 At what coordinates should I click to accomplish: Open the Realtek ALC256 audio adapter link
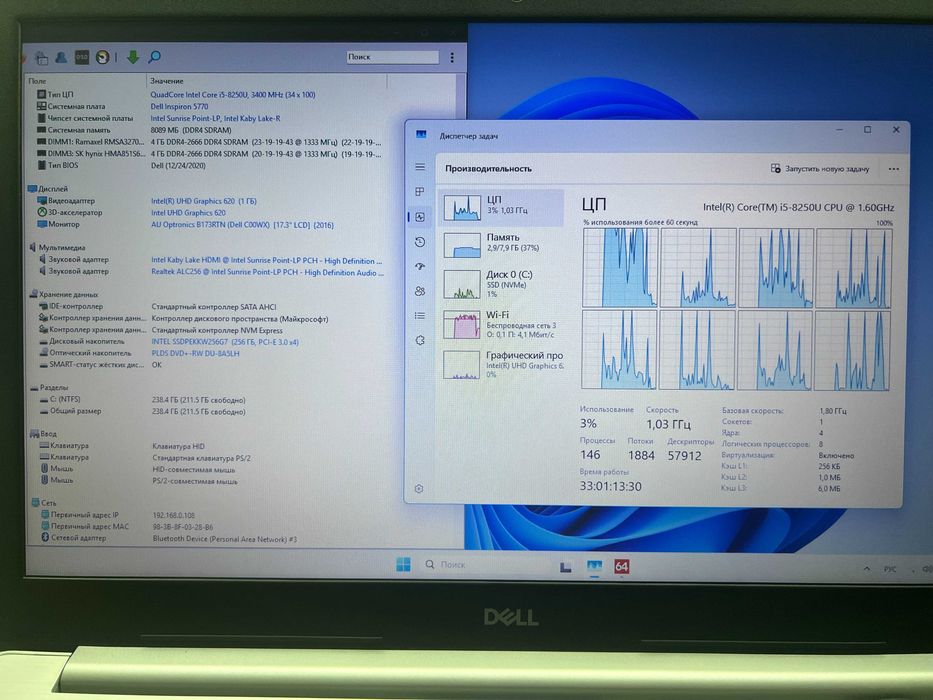(x=267, y=273)
